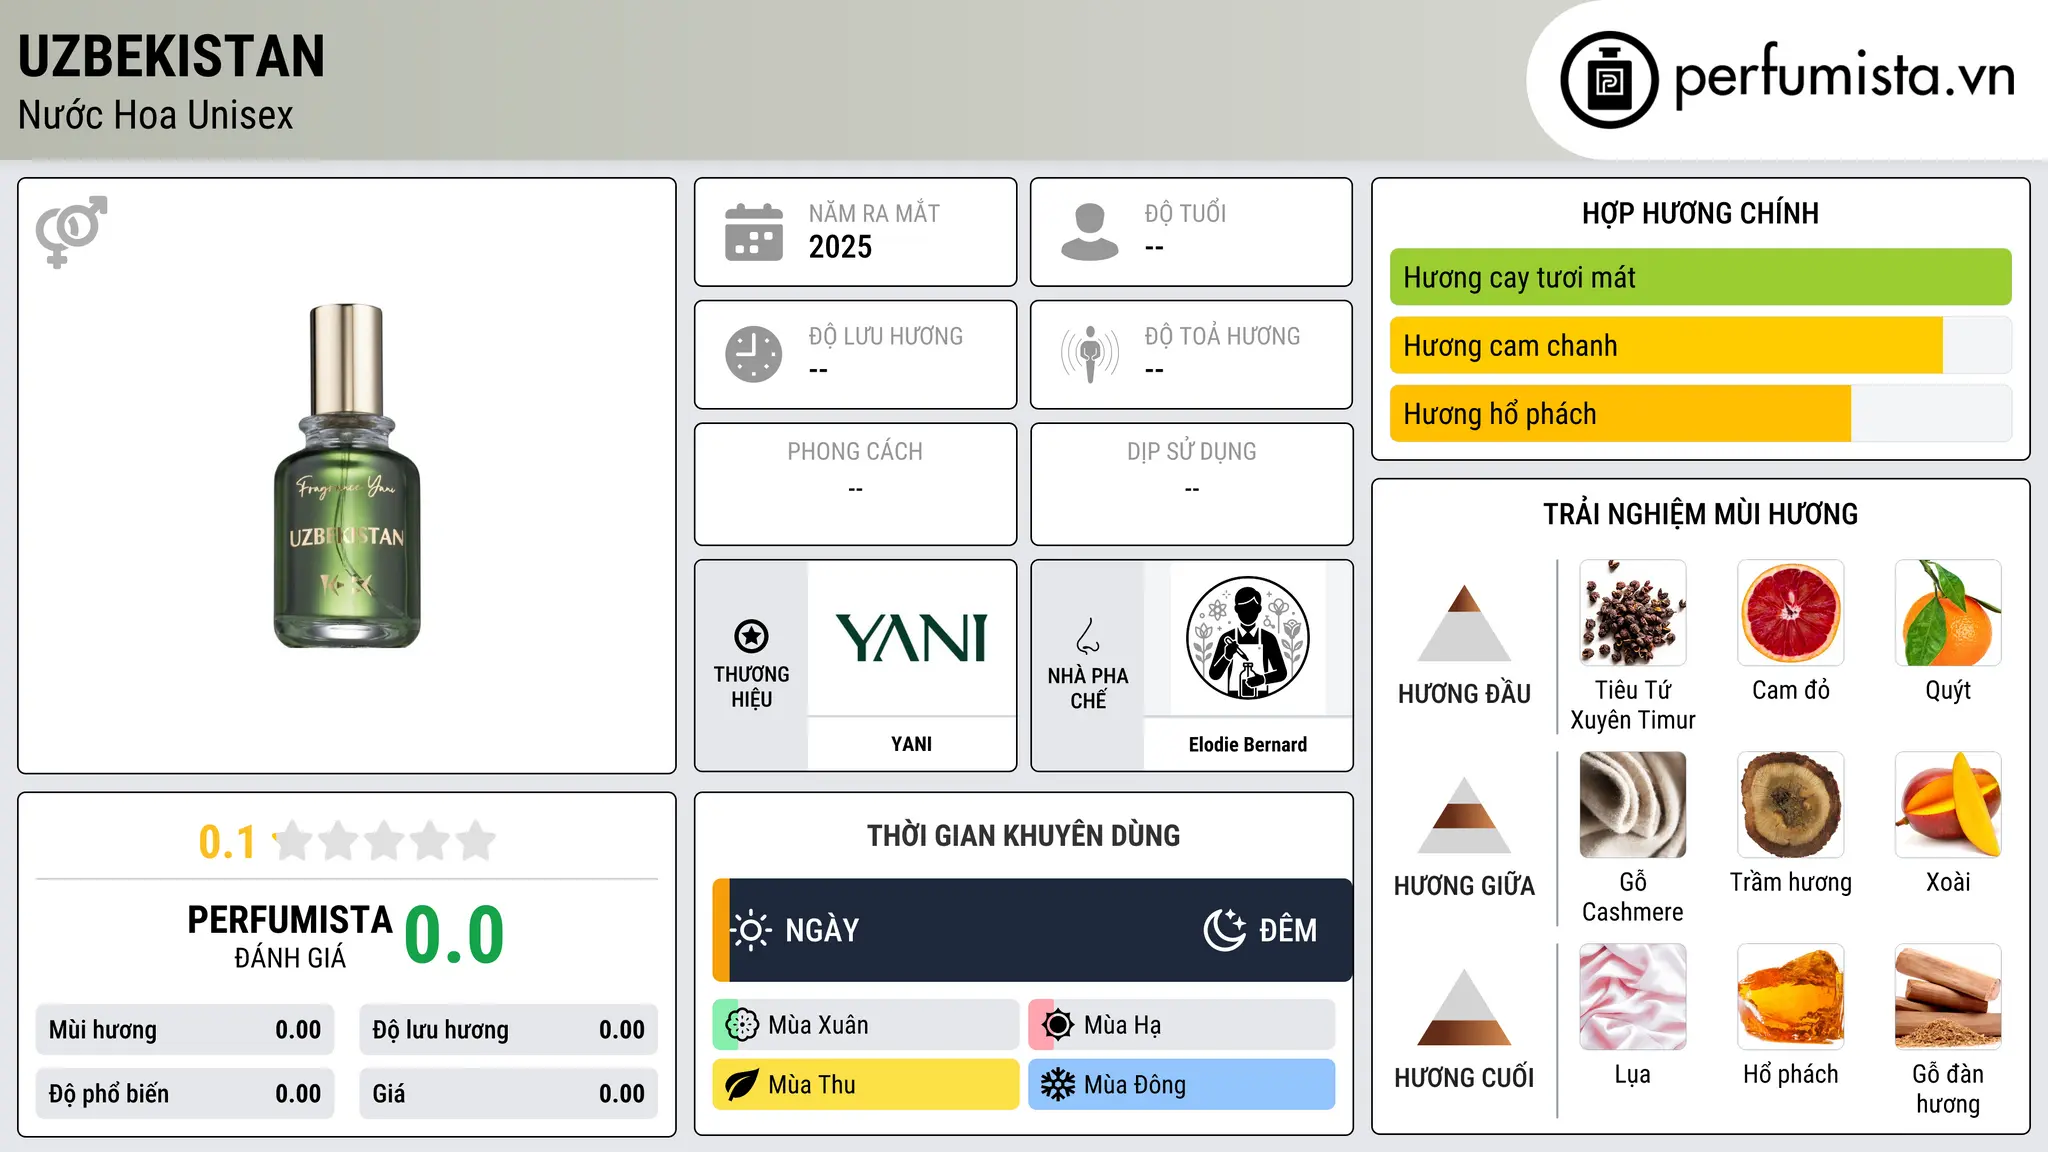
Task: Click the Độ lưu hương 0.00 score box
Action: pos(509,1030)
